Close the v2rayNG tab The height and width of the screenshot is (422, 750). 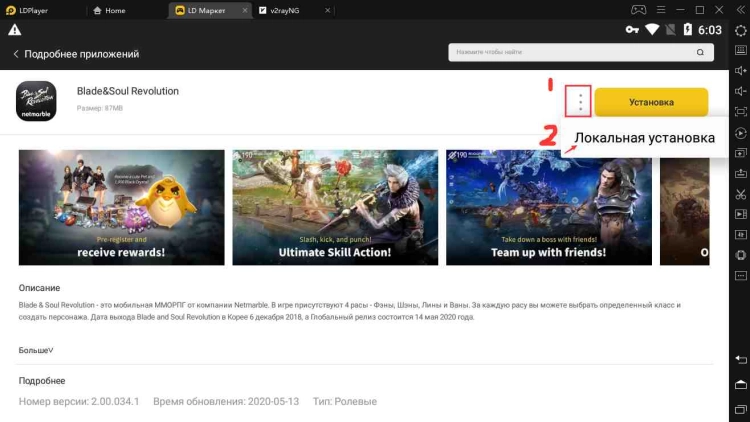[327, 10]
